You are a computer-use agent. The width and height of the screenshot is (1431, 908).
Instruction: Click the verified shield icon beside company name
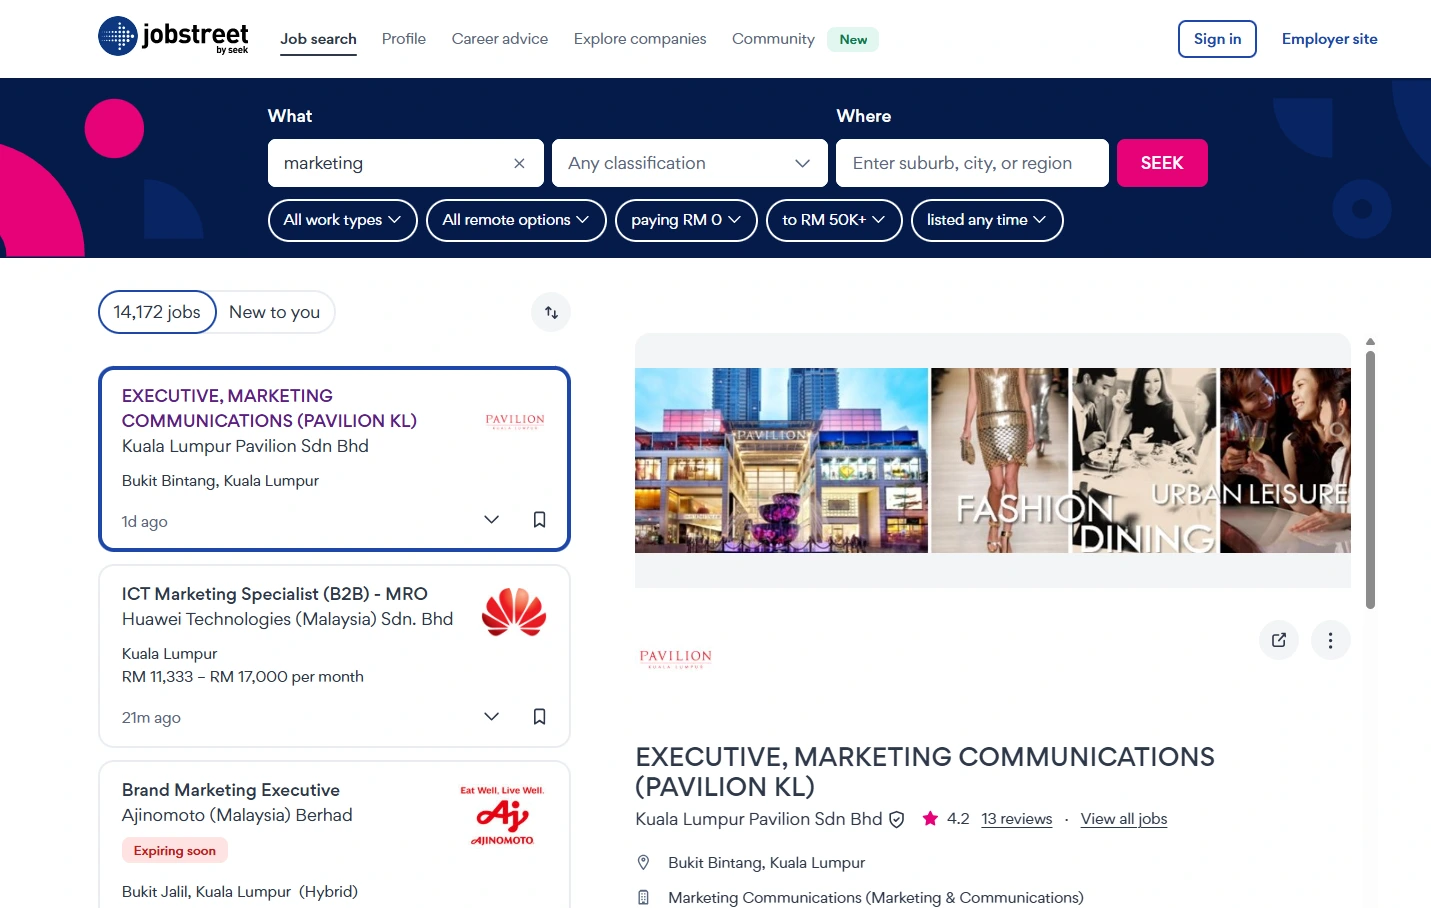click(897, 819)
